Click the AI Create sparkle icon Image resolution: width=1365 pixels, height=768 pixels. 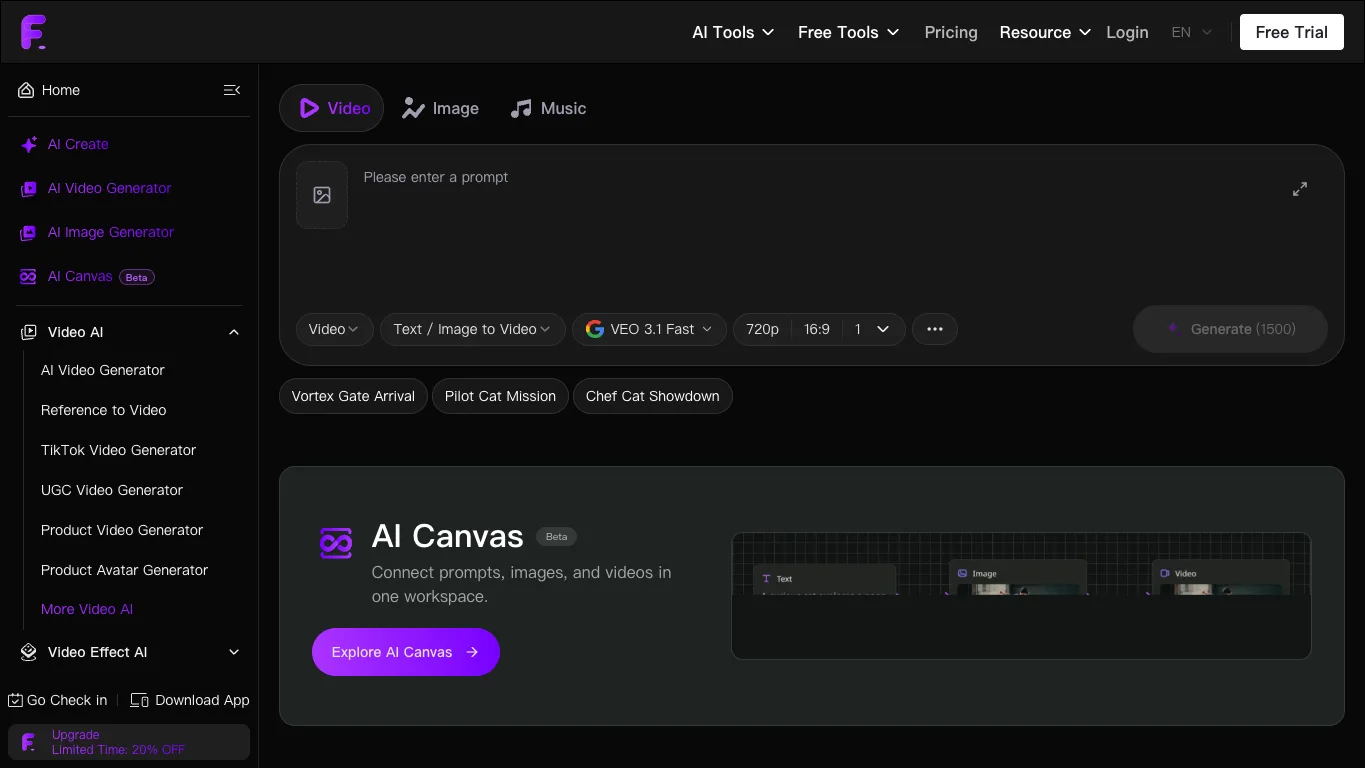click(x=29, y=145)
